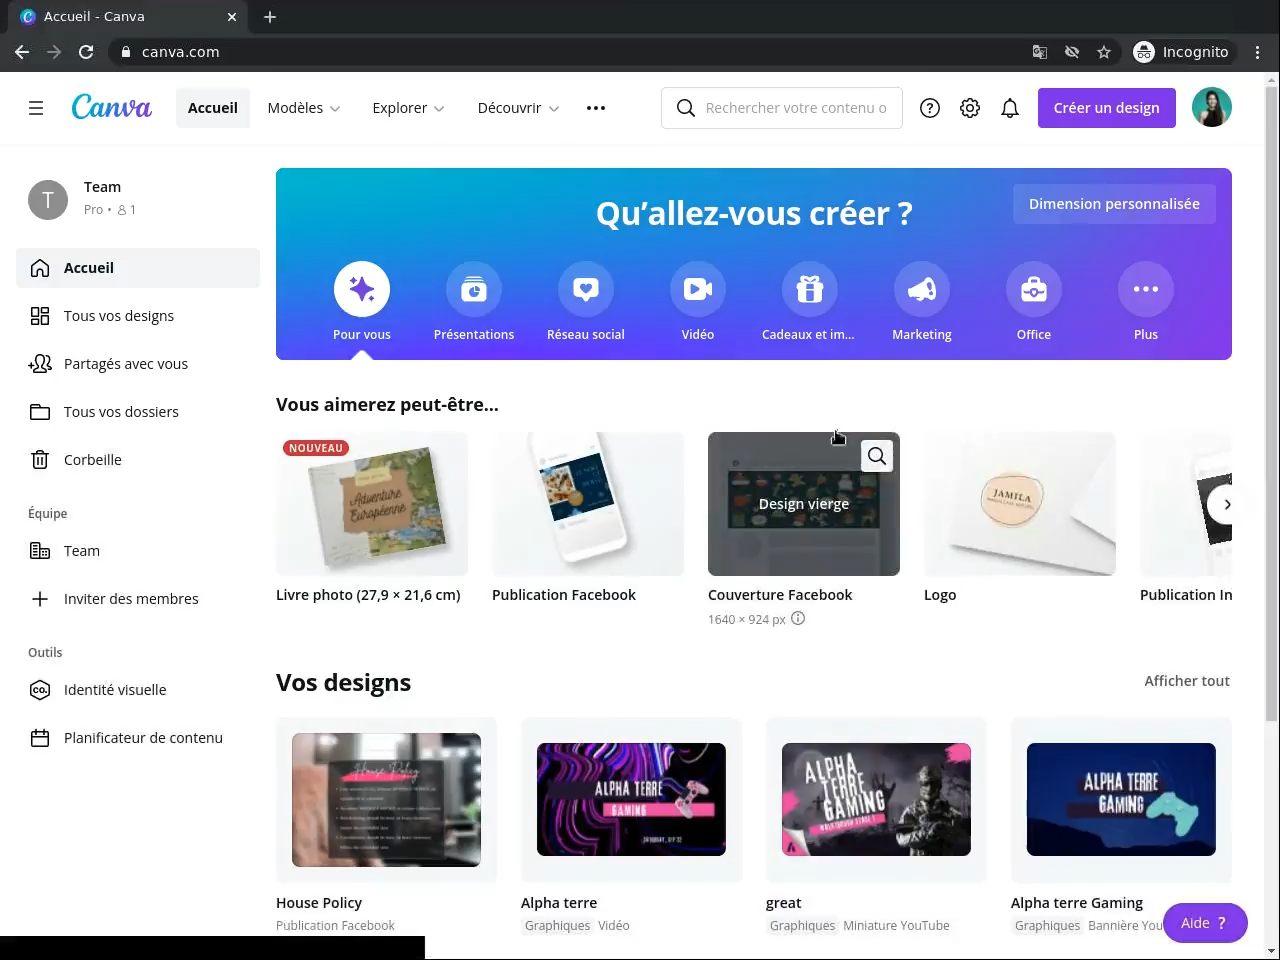Open the great design thumbnail

tap(876, 800)
